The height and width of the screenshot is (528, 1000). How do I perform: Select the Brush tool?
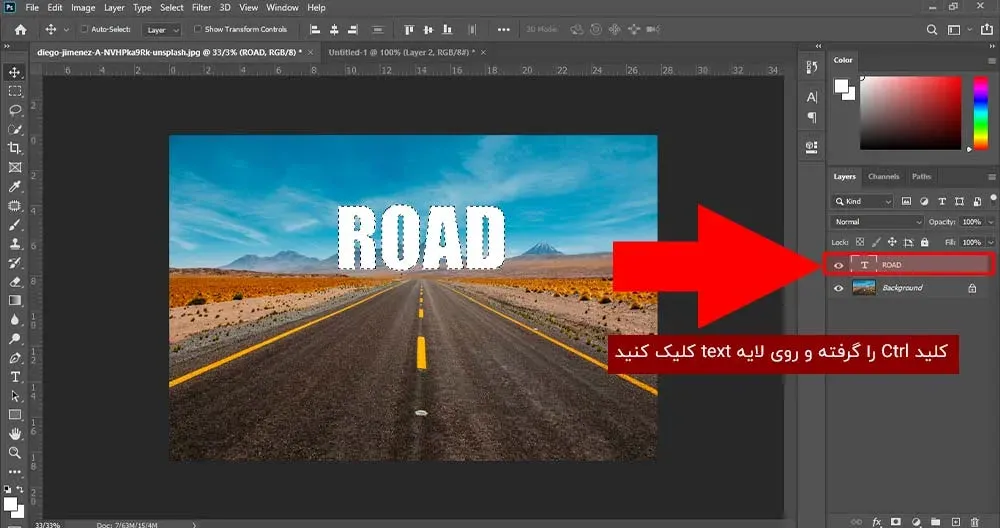15,224
